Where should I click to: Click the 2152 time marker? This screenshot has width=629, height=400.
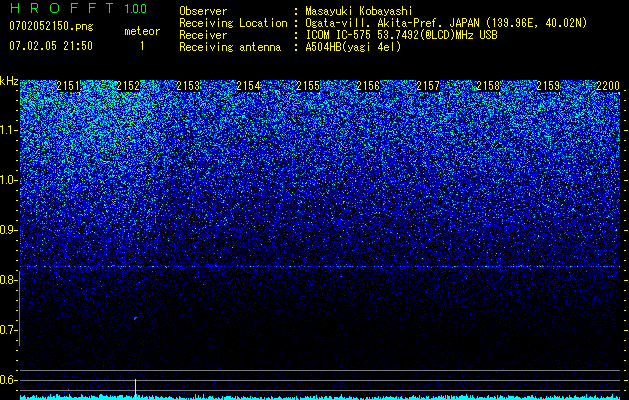point(128,86)
